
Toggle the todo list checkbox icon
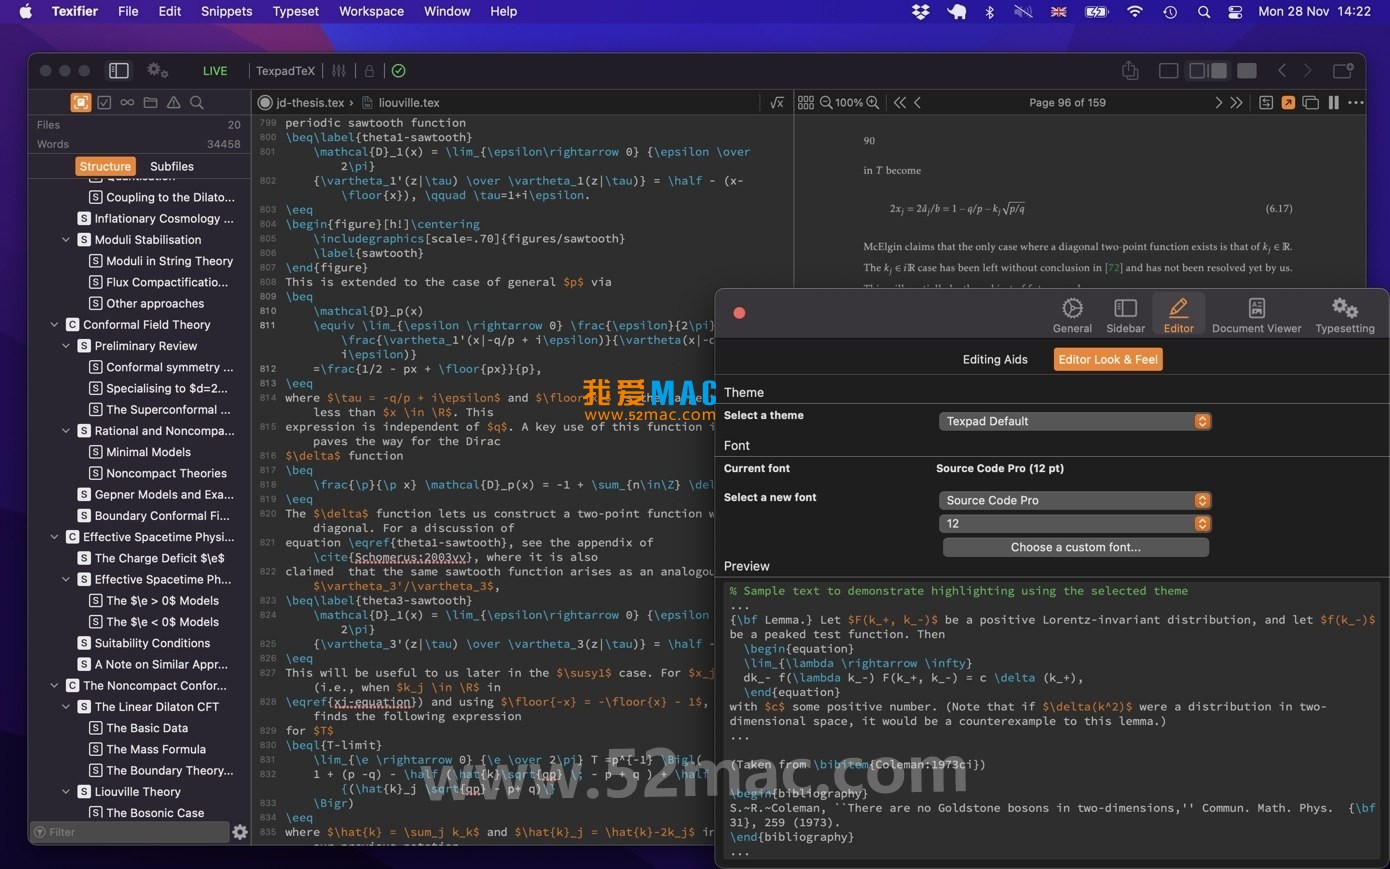104,102
